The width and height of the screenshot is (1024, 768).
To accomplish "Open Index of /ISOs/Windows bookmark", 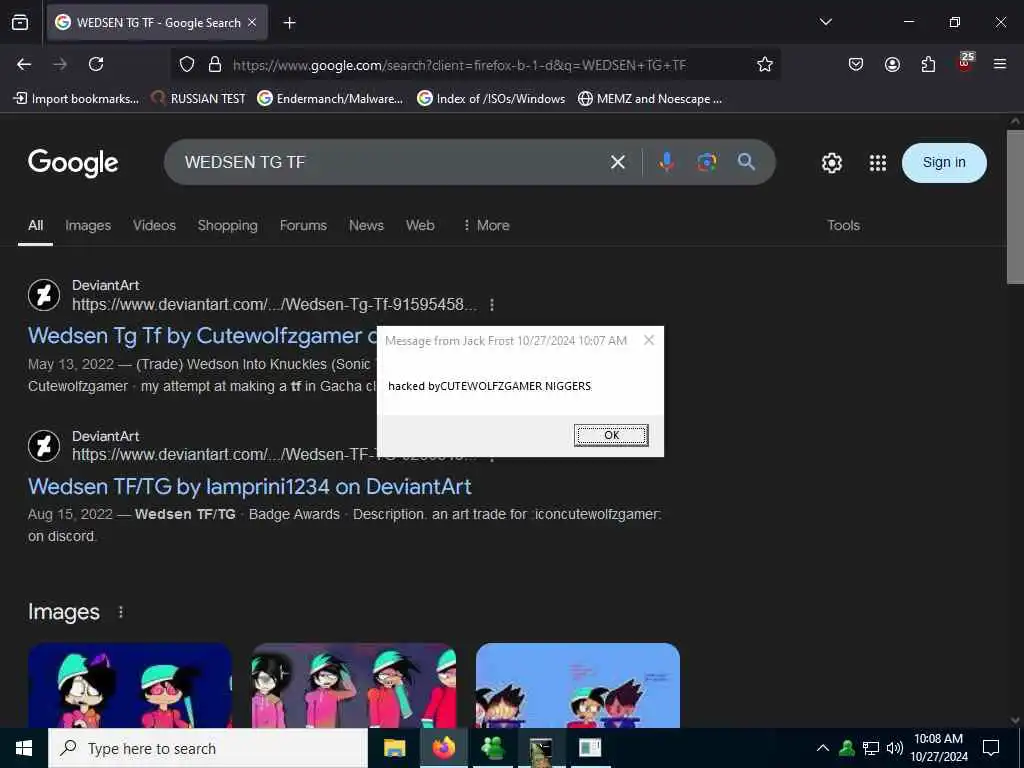I will 491,99.
